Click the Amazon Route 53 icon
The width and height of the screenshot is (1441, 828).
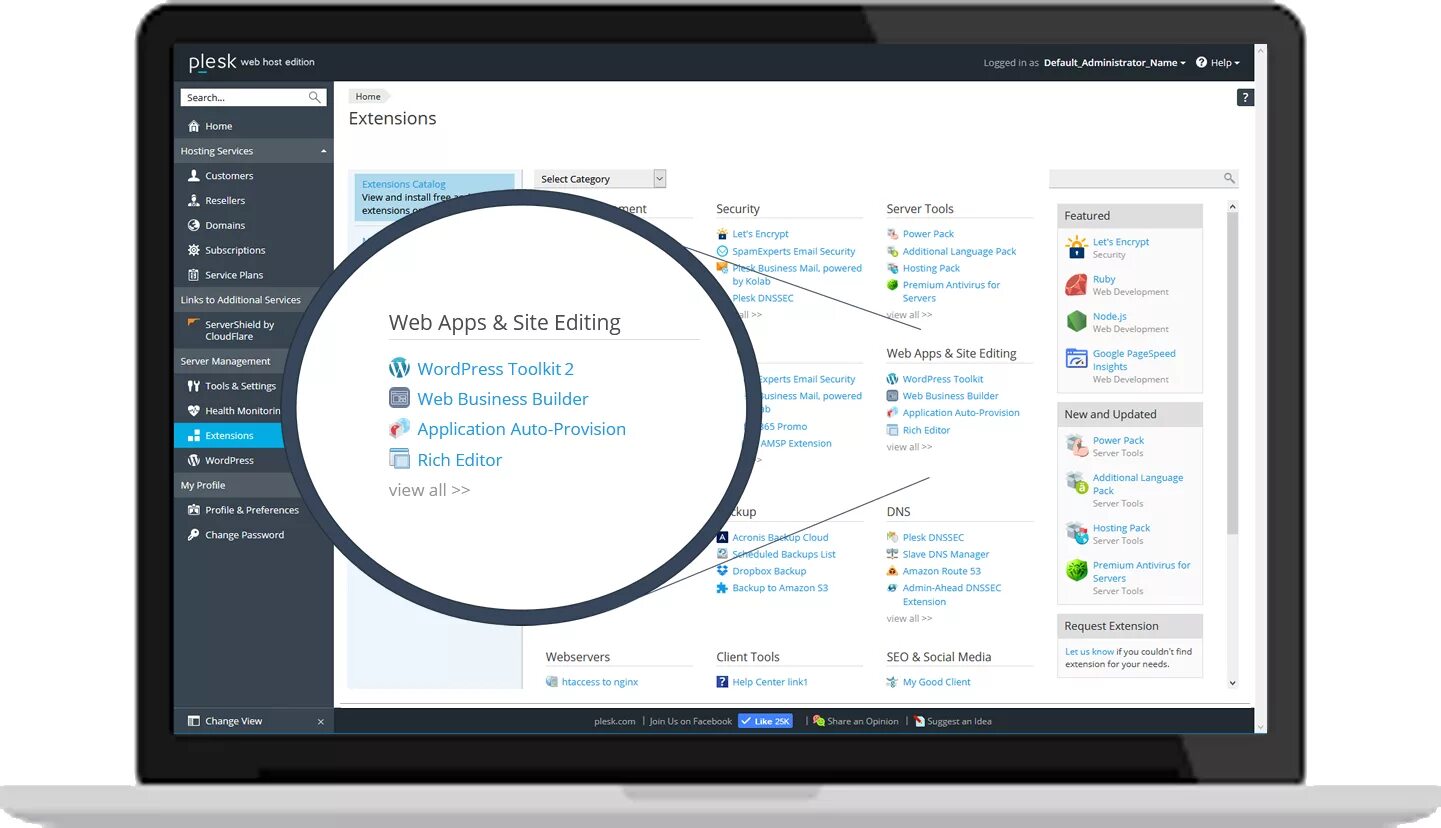[893, 571]
